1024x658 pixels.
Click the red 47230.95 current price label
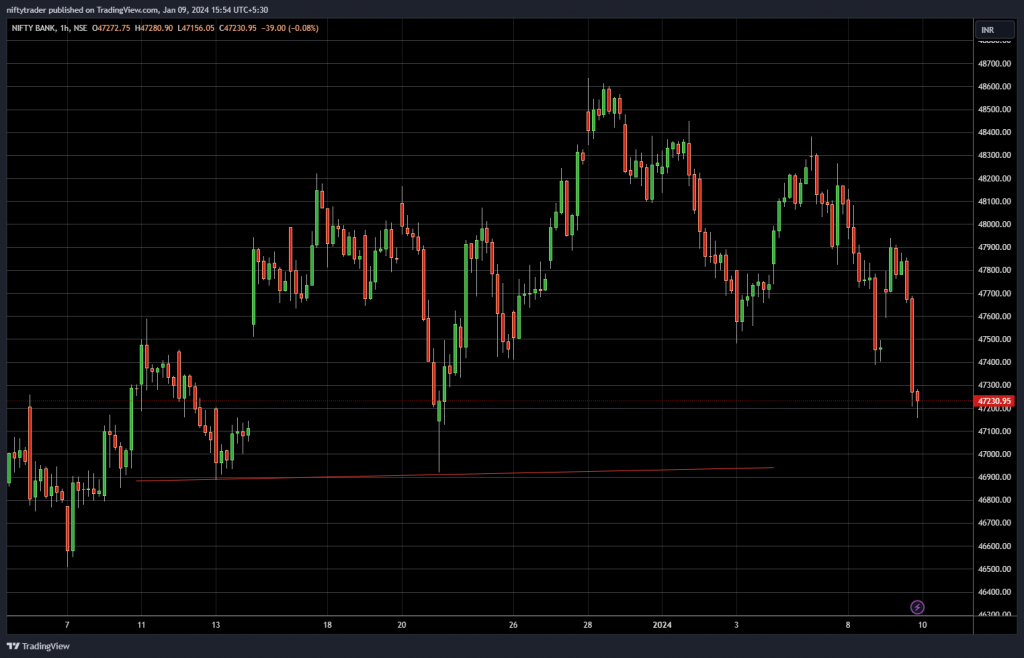coord(994,401)
